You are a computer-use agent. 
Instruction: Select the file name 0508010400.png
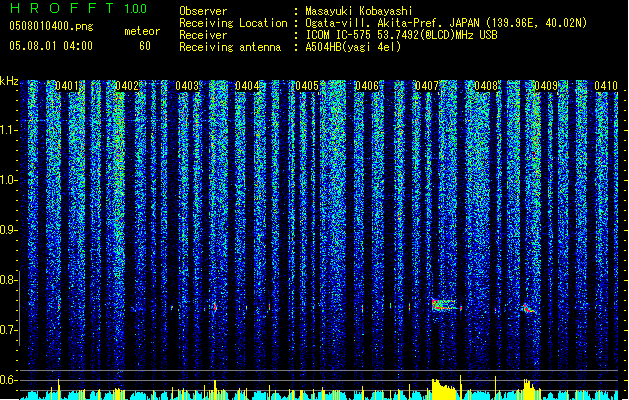click(51, 27)
